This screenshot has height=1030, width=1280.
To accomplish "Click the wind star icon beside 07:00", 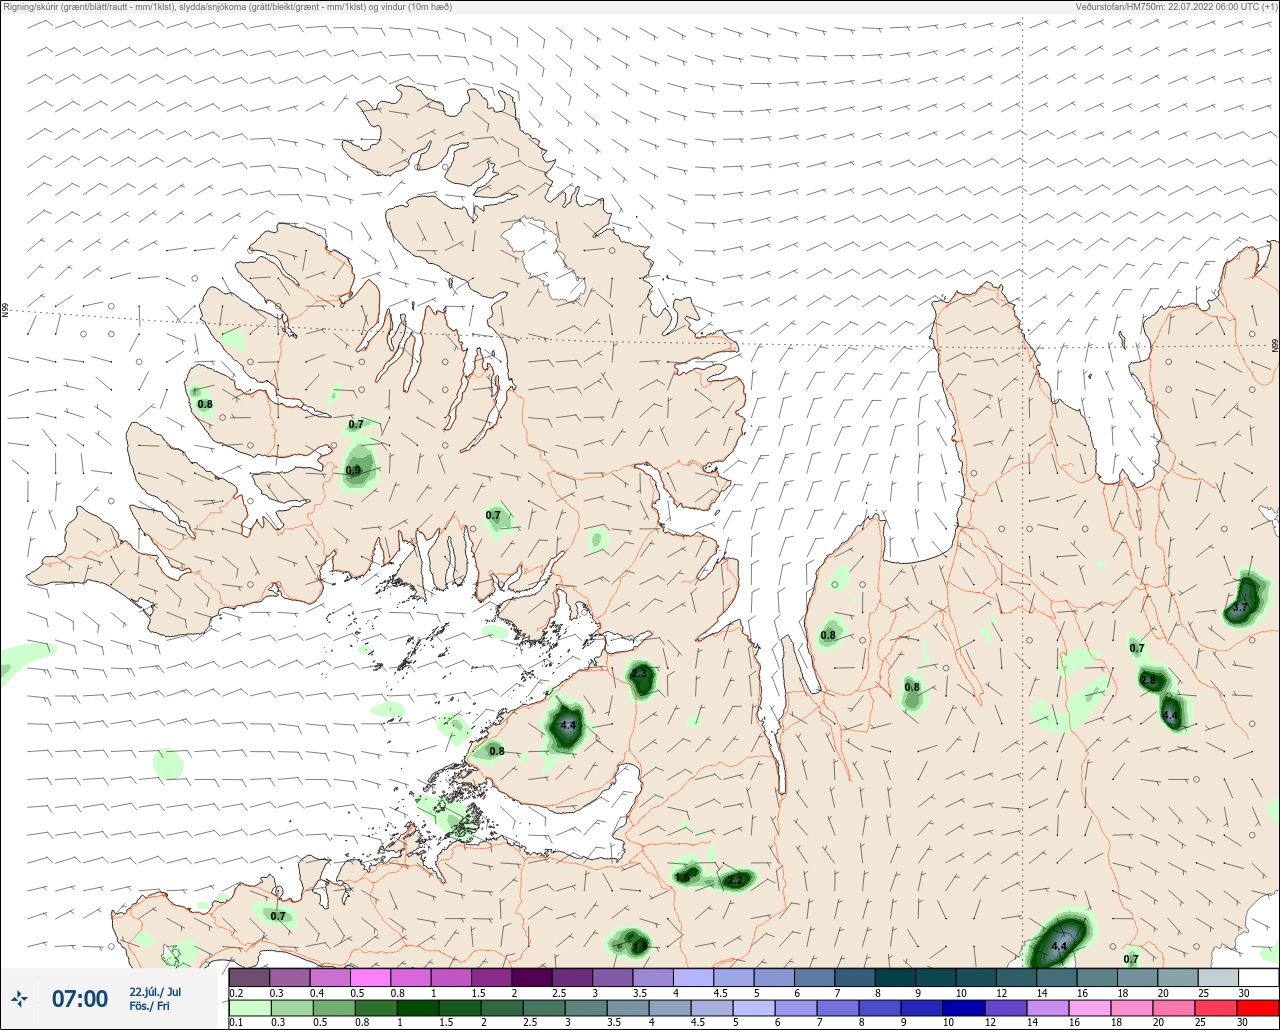I will (20, 998).
